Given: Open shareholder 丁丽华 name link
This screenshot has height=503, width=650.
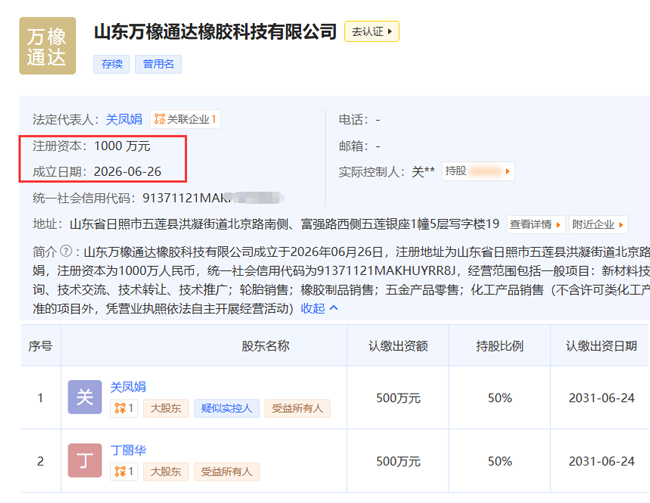Looking at the screenshot, I should point(128,450).
